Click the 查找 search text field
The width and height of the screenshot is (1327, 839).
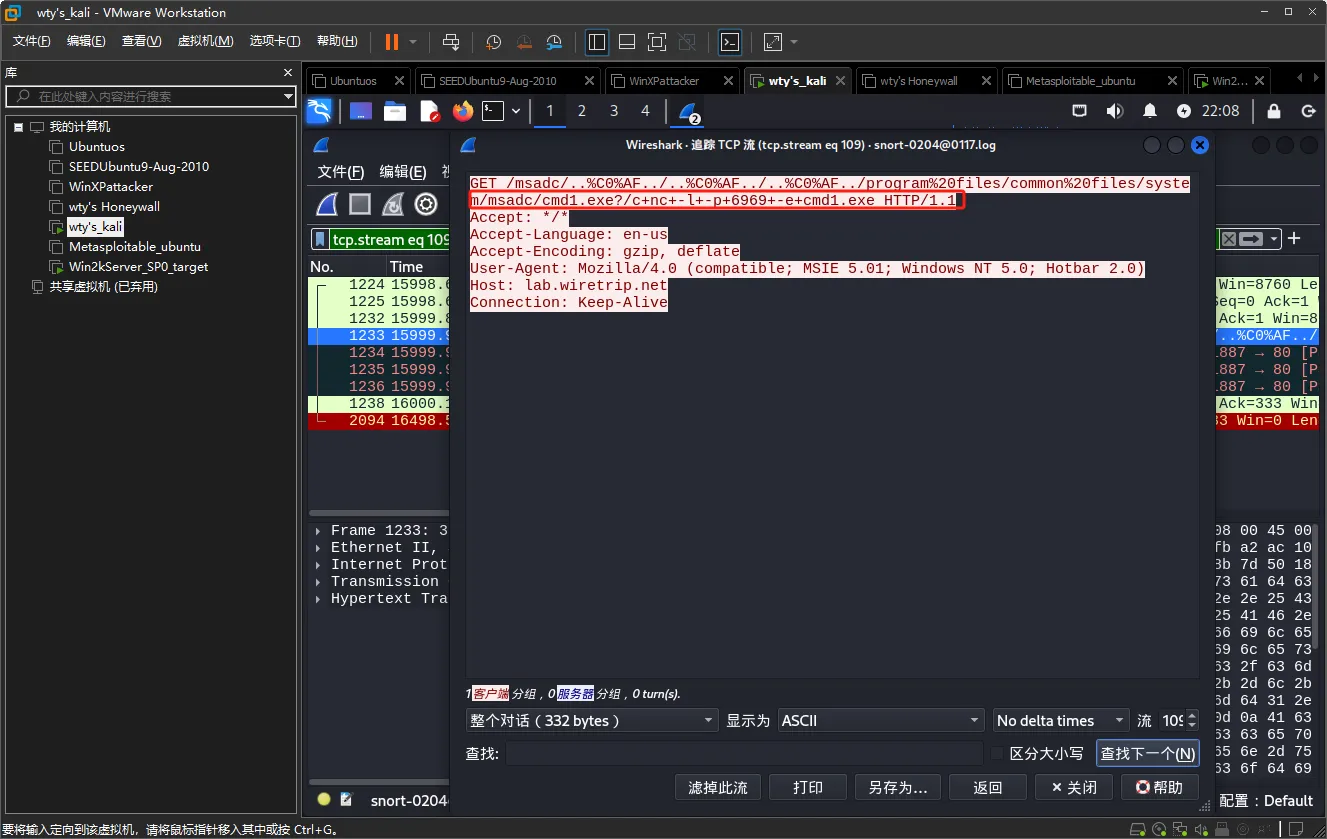pos(744,753)
